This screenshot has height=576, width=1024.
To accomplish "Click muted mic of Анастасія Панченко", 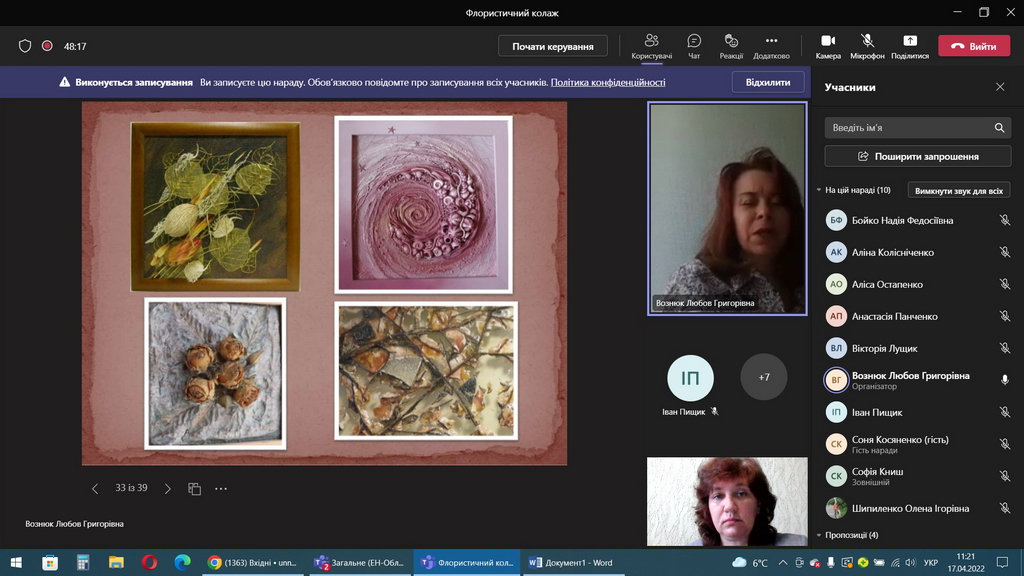I will [1004, 316].
